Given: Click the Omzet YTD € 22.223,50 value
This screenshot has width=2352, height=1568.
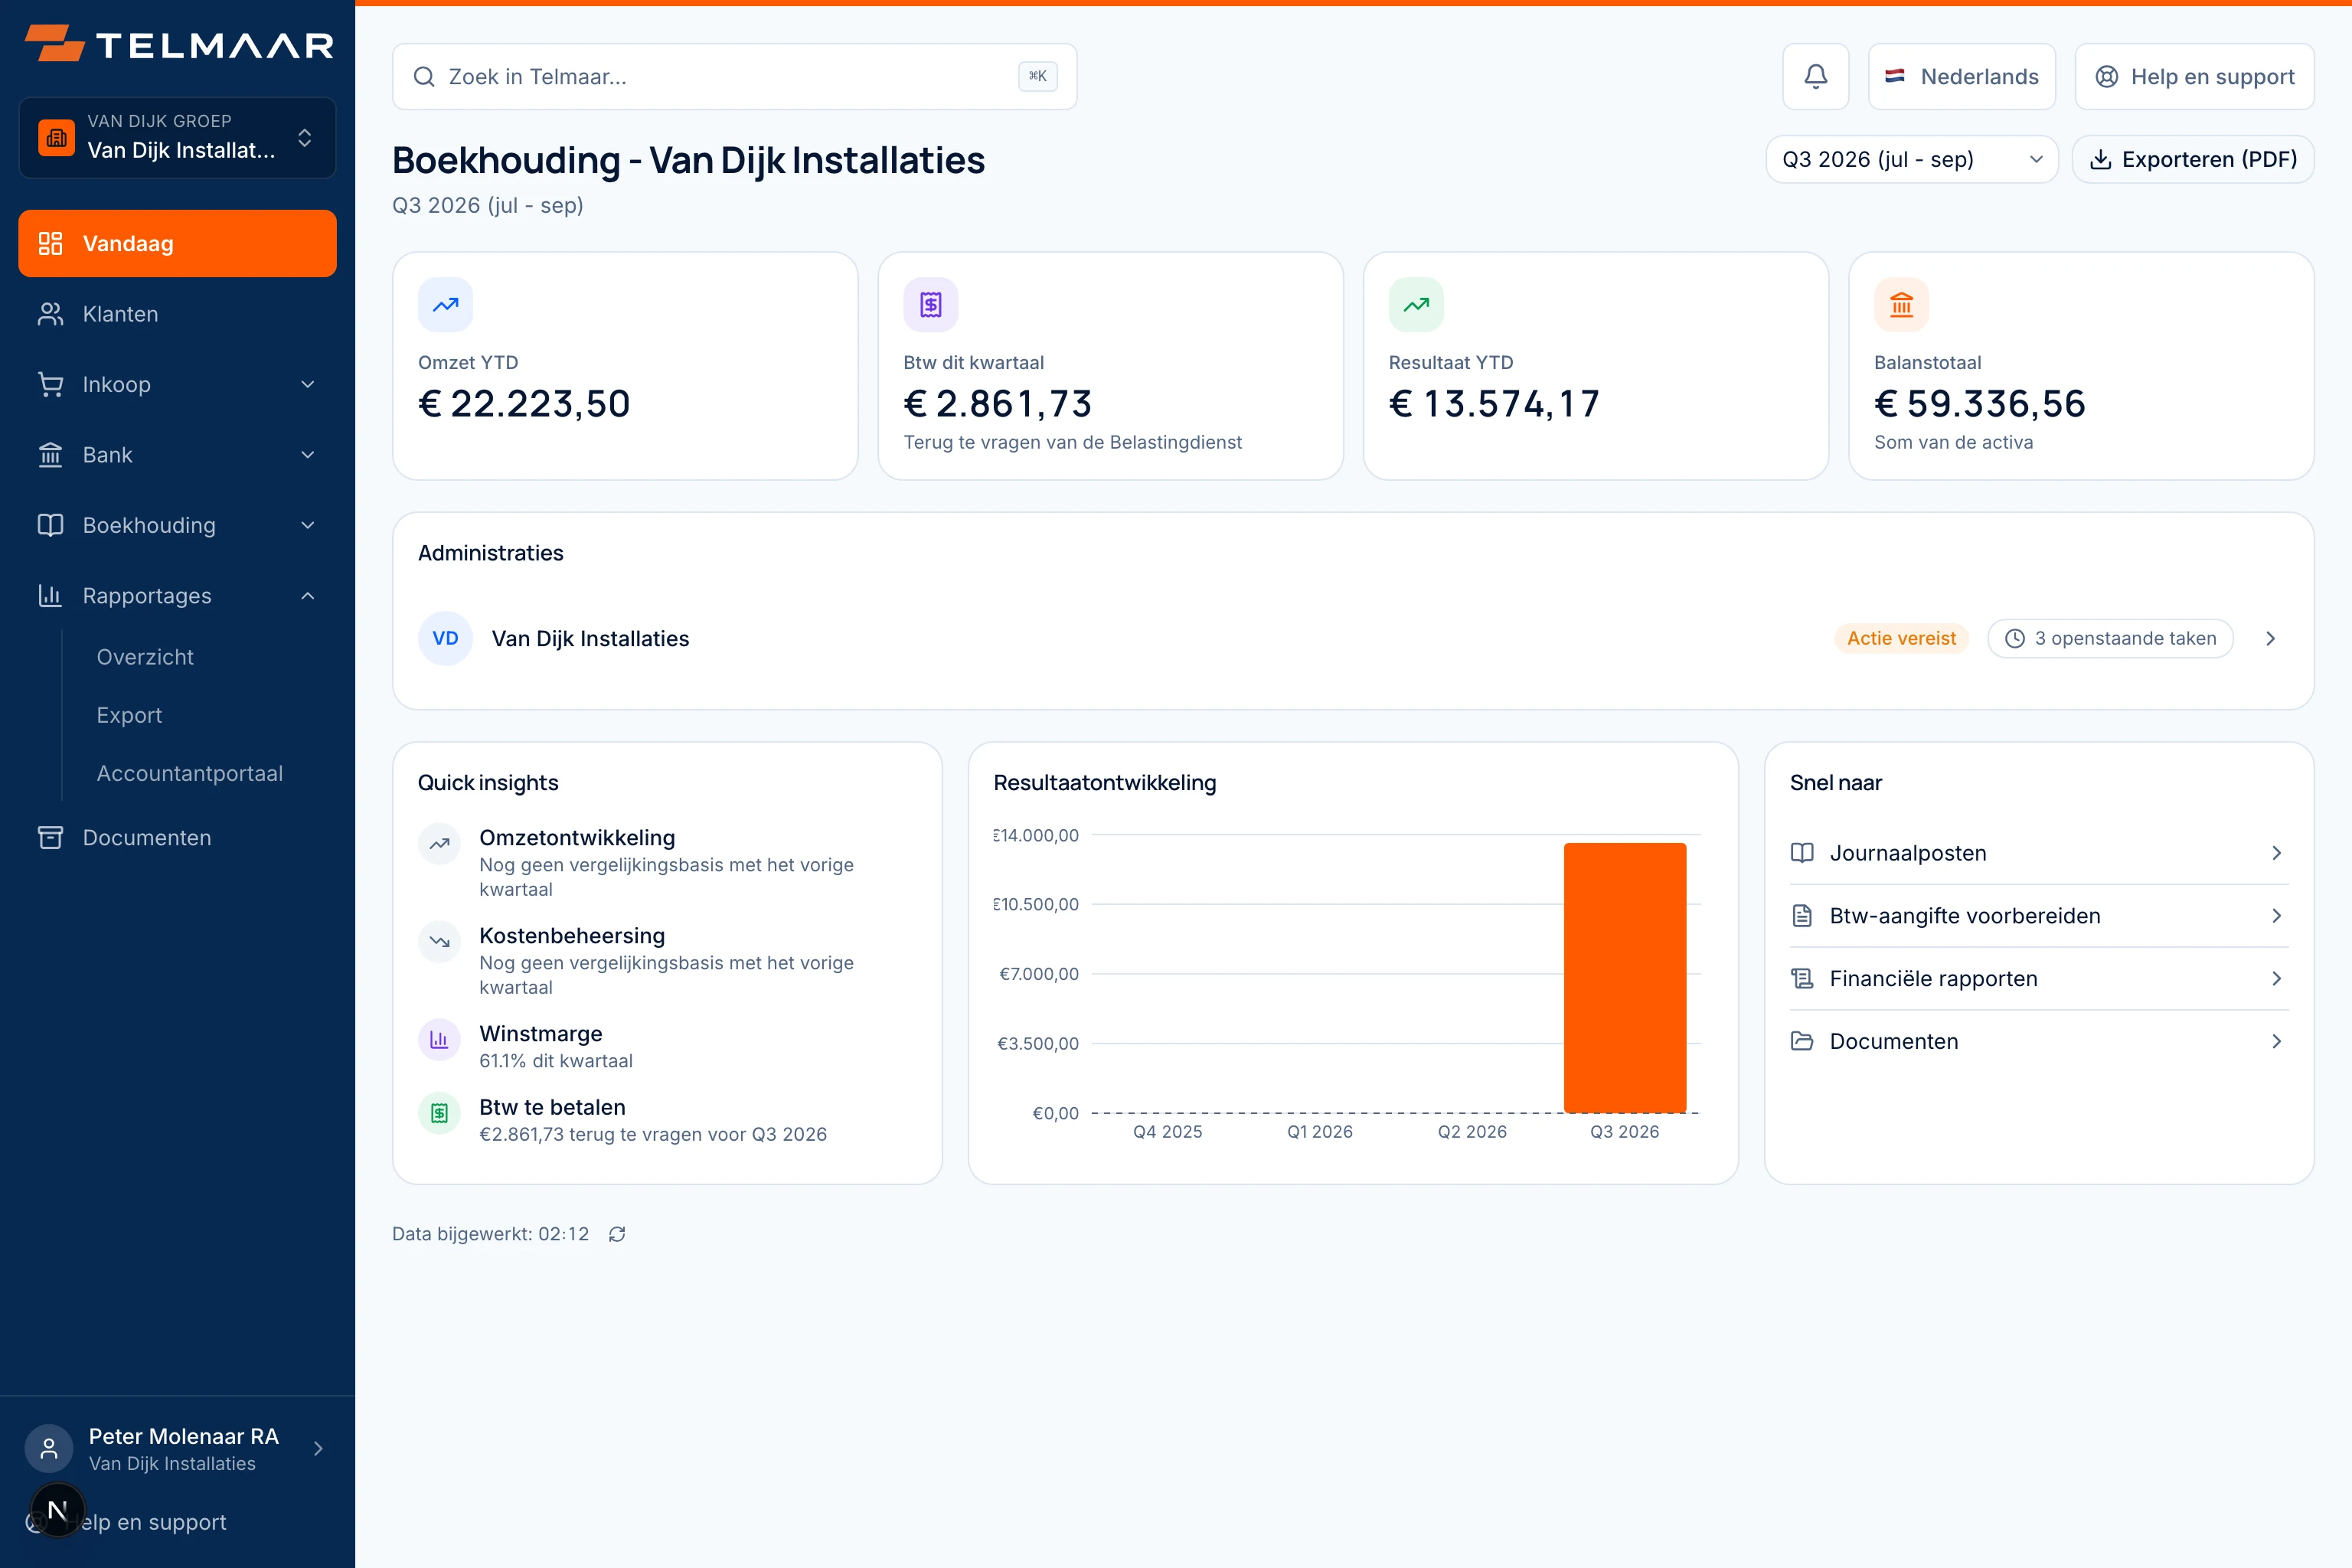Looking at the screenshot, I should point(524,404).
